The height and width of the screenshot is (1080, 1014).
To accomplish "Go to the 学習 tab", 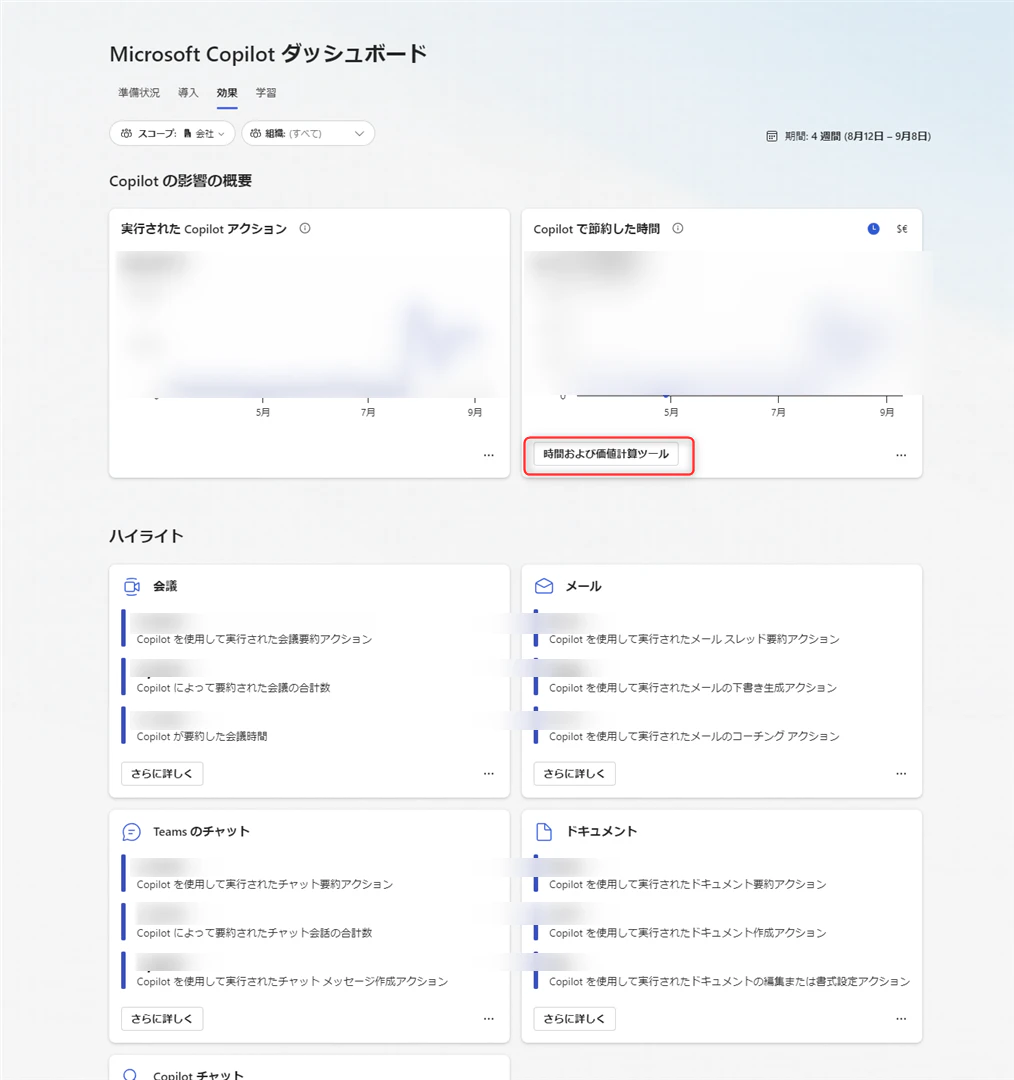I will click(x=266, y=92).
